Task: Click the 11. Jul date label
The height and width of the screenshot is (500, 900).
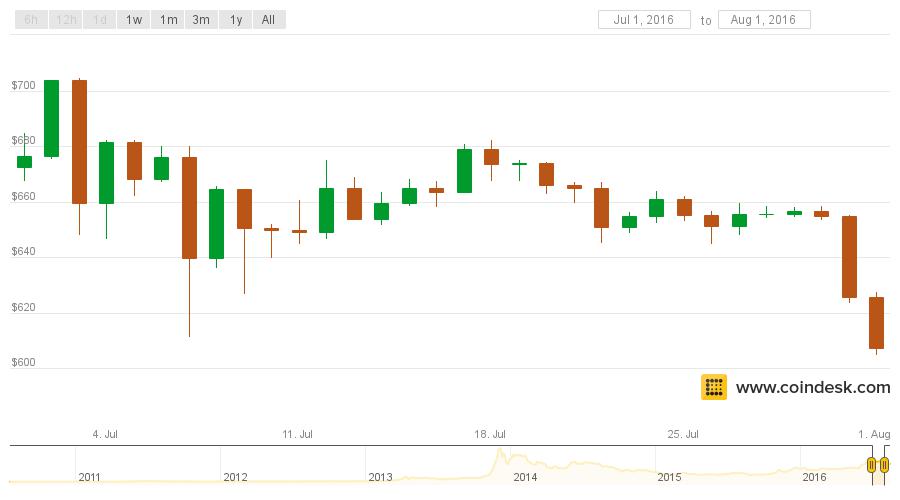Action: click(297, 435)
